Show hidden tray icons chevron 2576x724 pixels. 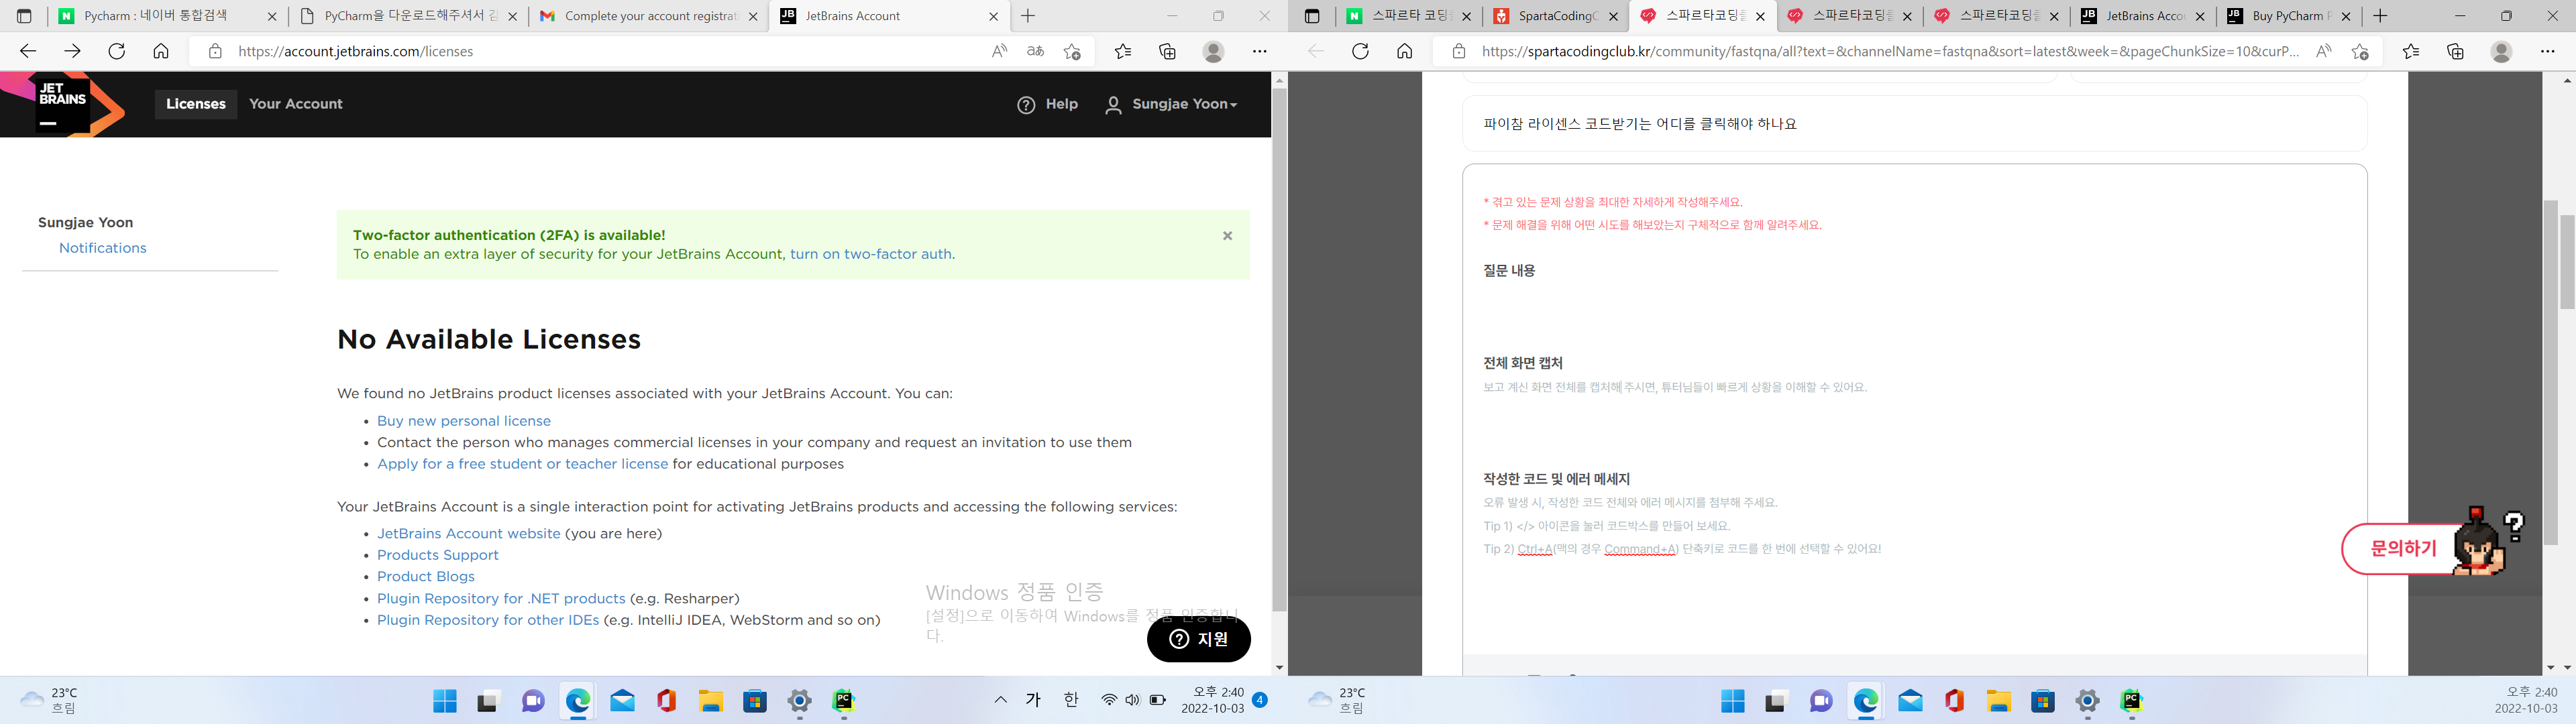coord(1000,700)
